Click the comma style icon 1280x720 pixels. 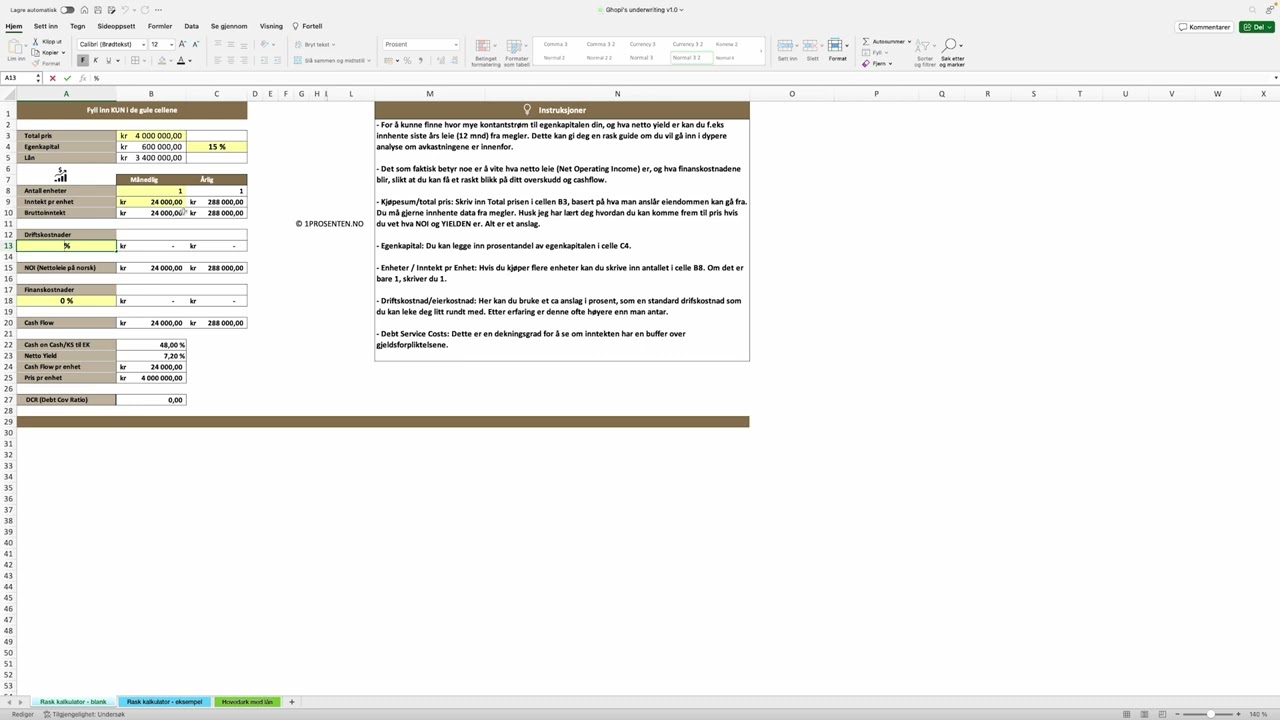[420, 61]
